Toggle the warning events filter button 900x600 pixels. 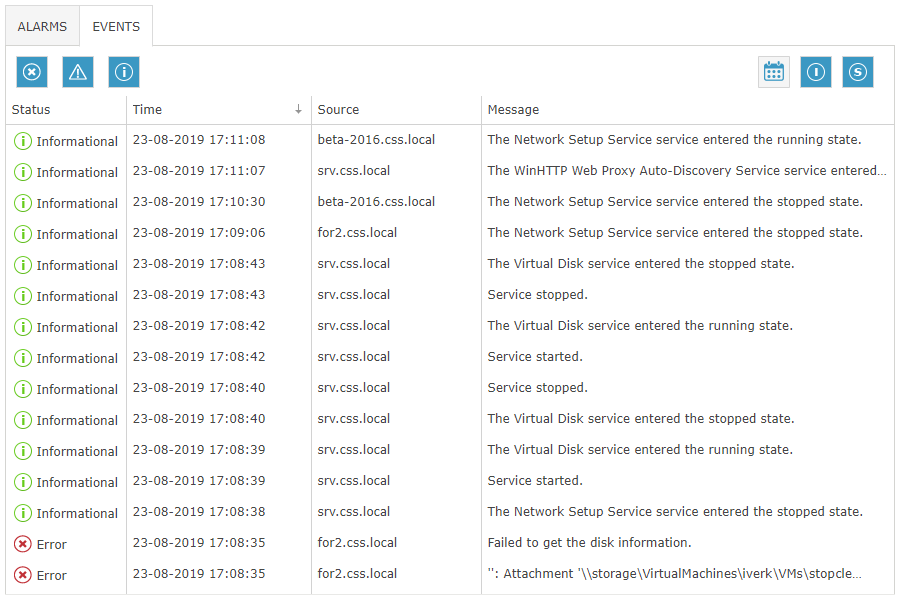pos(78,72)
